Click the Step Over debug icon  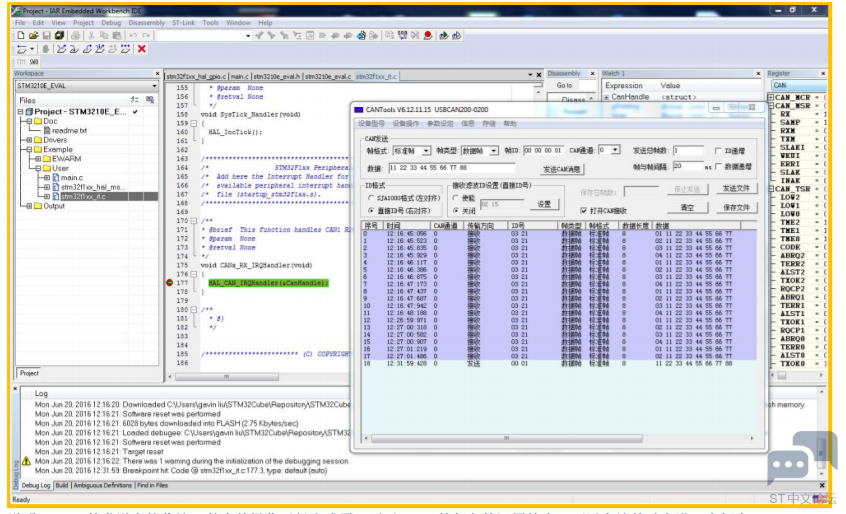click(x=61, y=49)
